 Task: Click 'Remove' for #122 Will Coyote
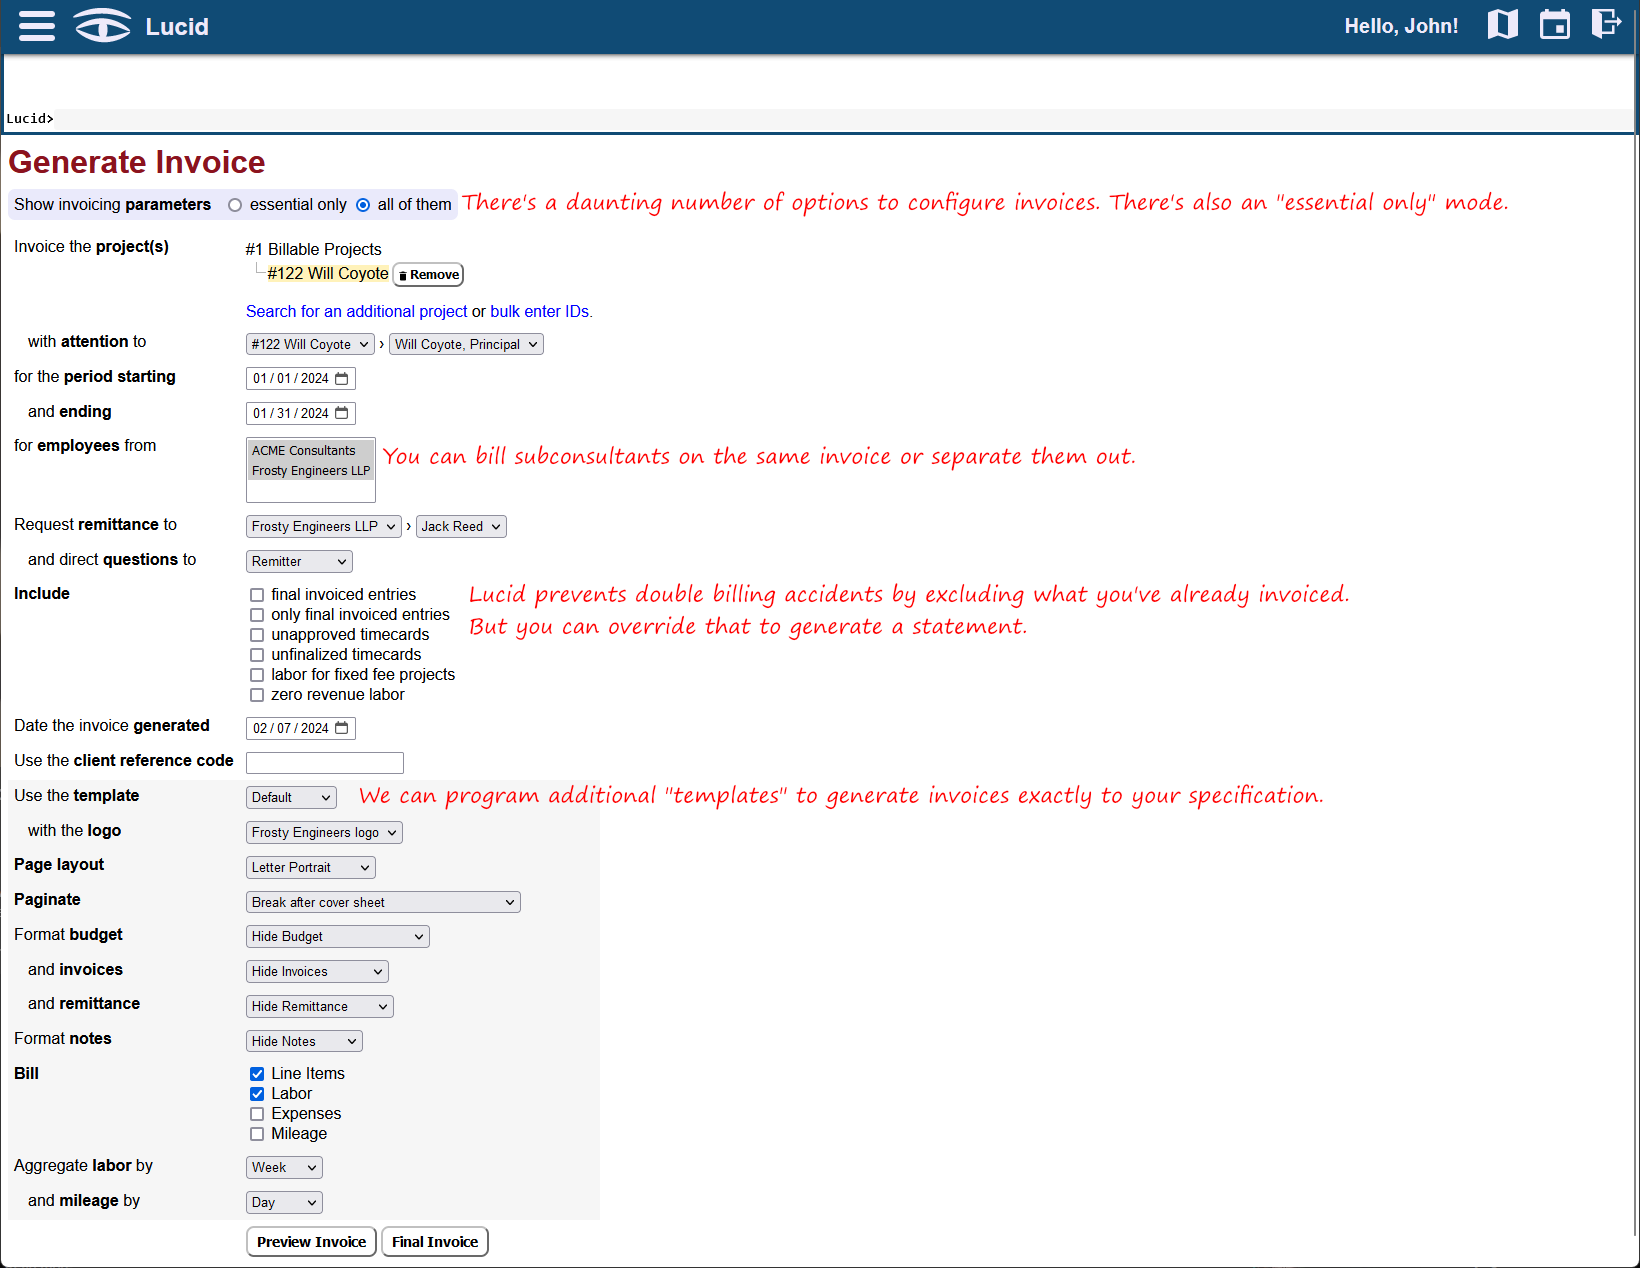point(428,275)
